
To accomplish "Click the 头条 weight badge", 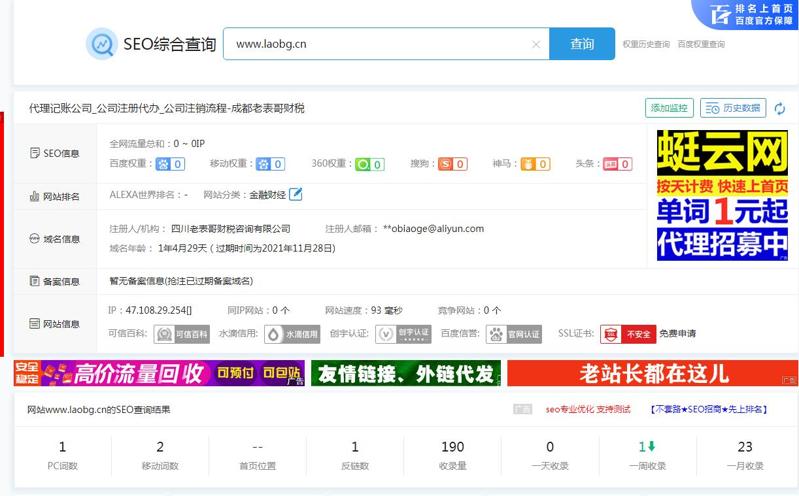I will click(617, 164).
